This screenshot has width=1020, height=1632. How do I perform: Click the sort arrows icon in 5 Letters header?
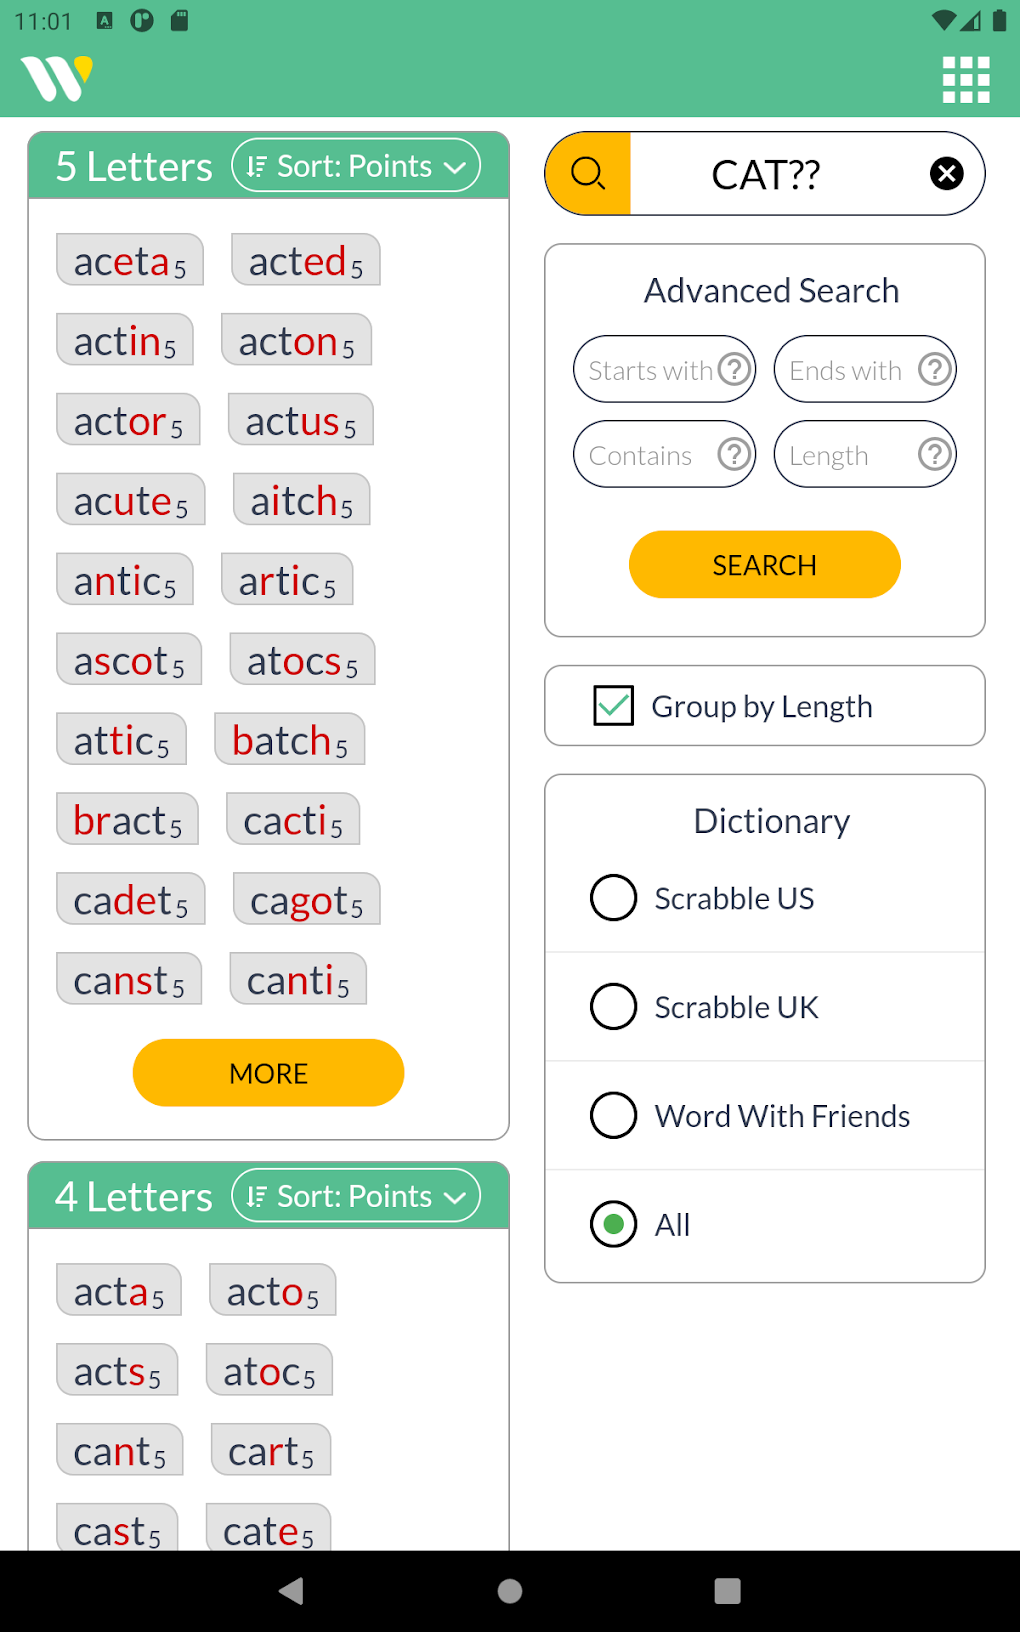click(x=256, y=165)
